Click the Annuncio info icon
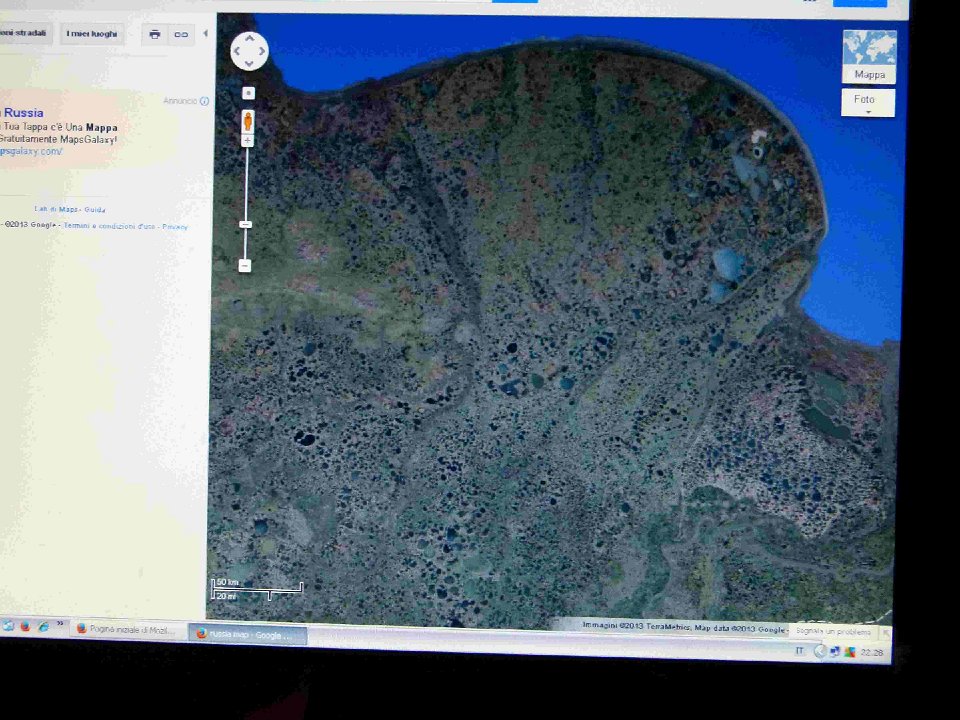The image size is (960, 720). (204, 101)
